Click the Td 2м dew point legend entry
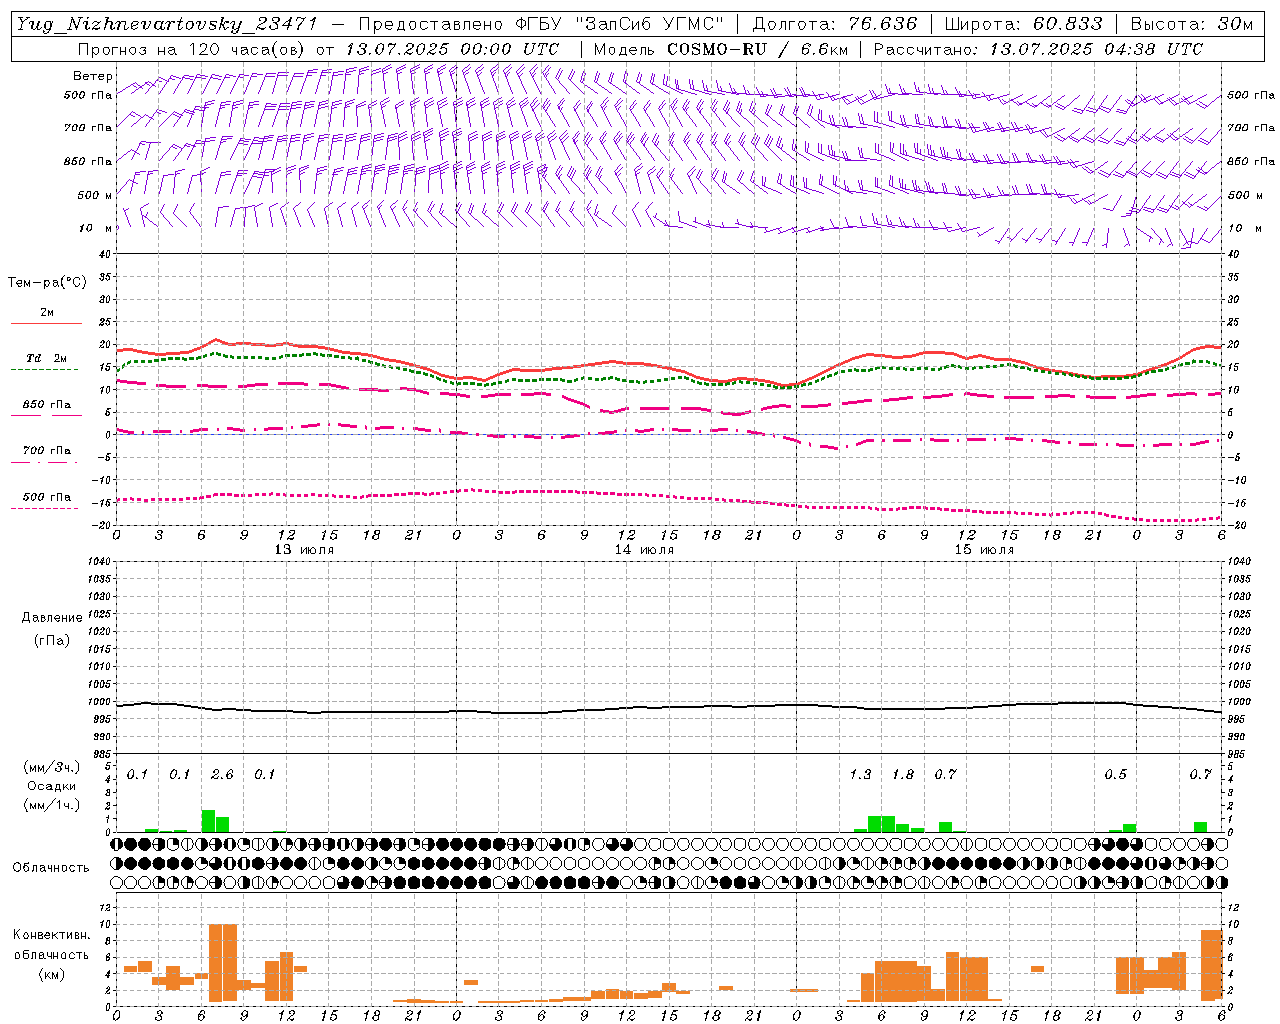The height and width of the screenshot is (1024, 1280). (x=46, y=358)
